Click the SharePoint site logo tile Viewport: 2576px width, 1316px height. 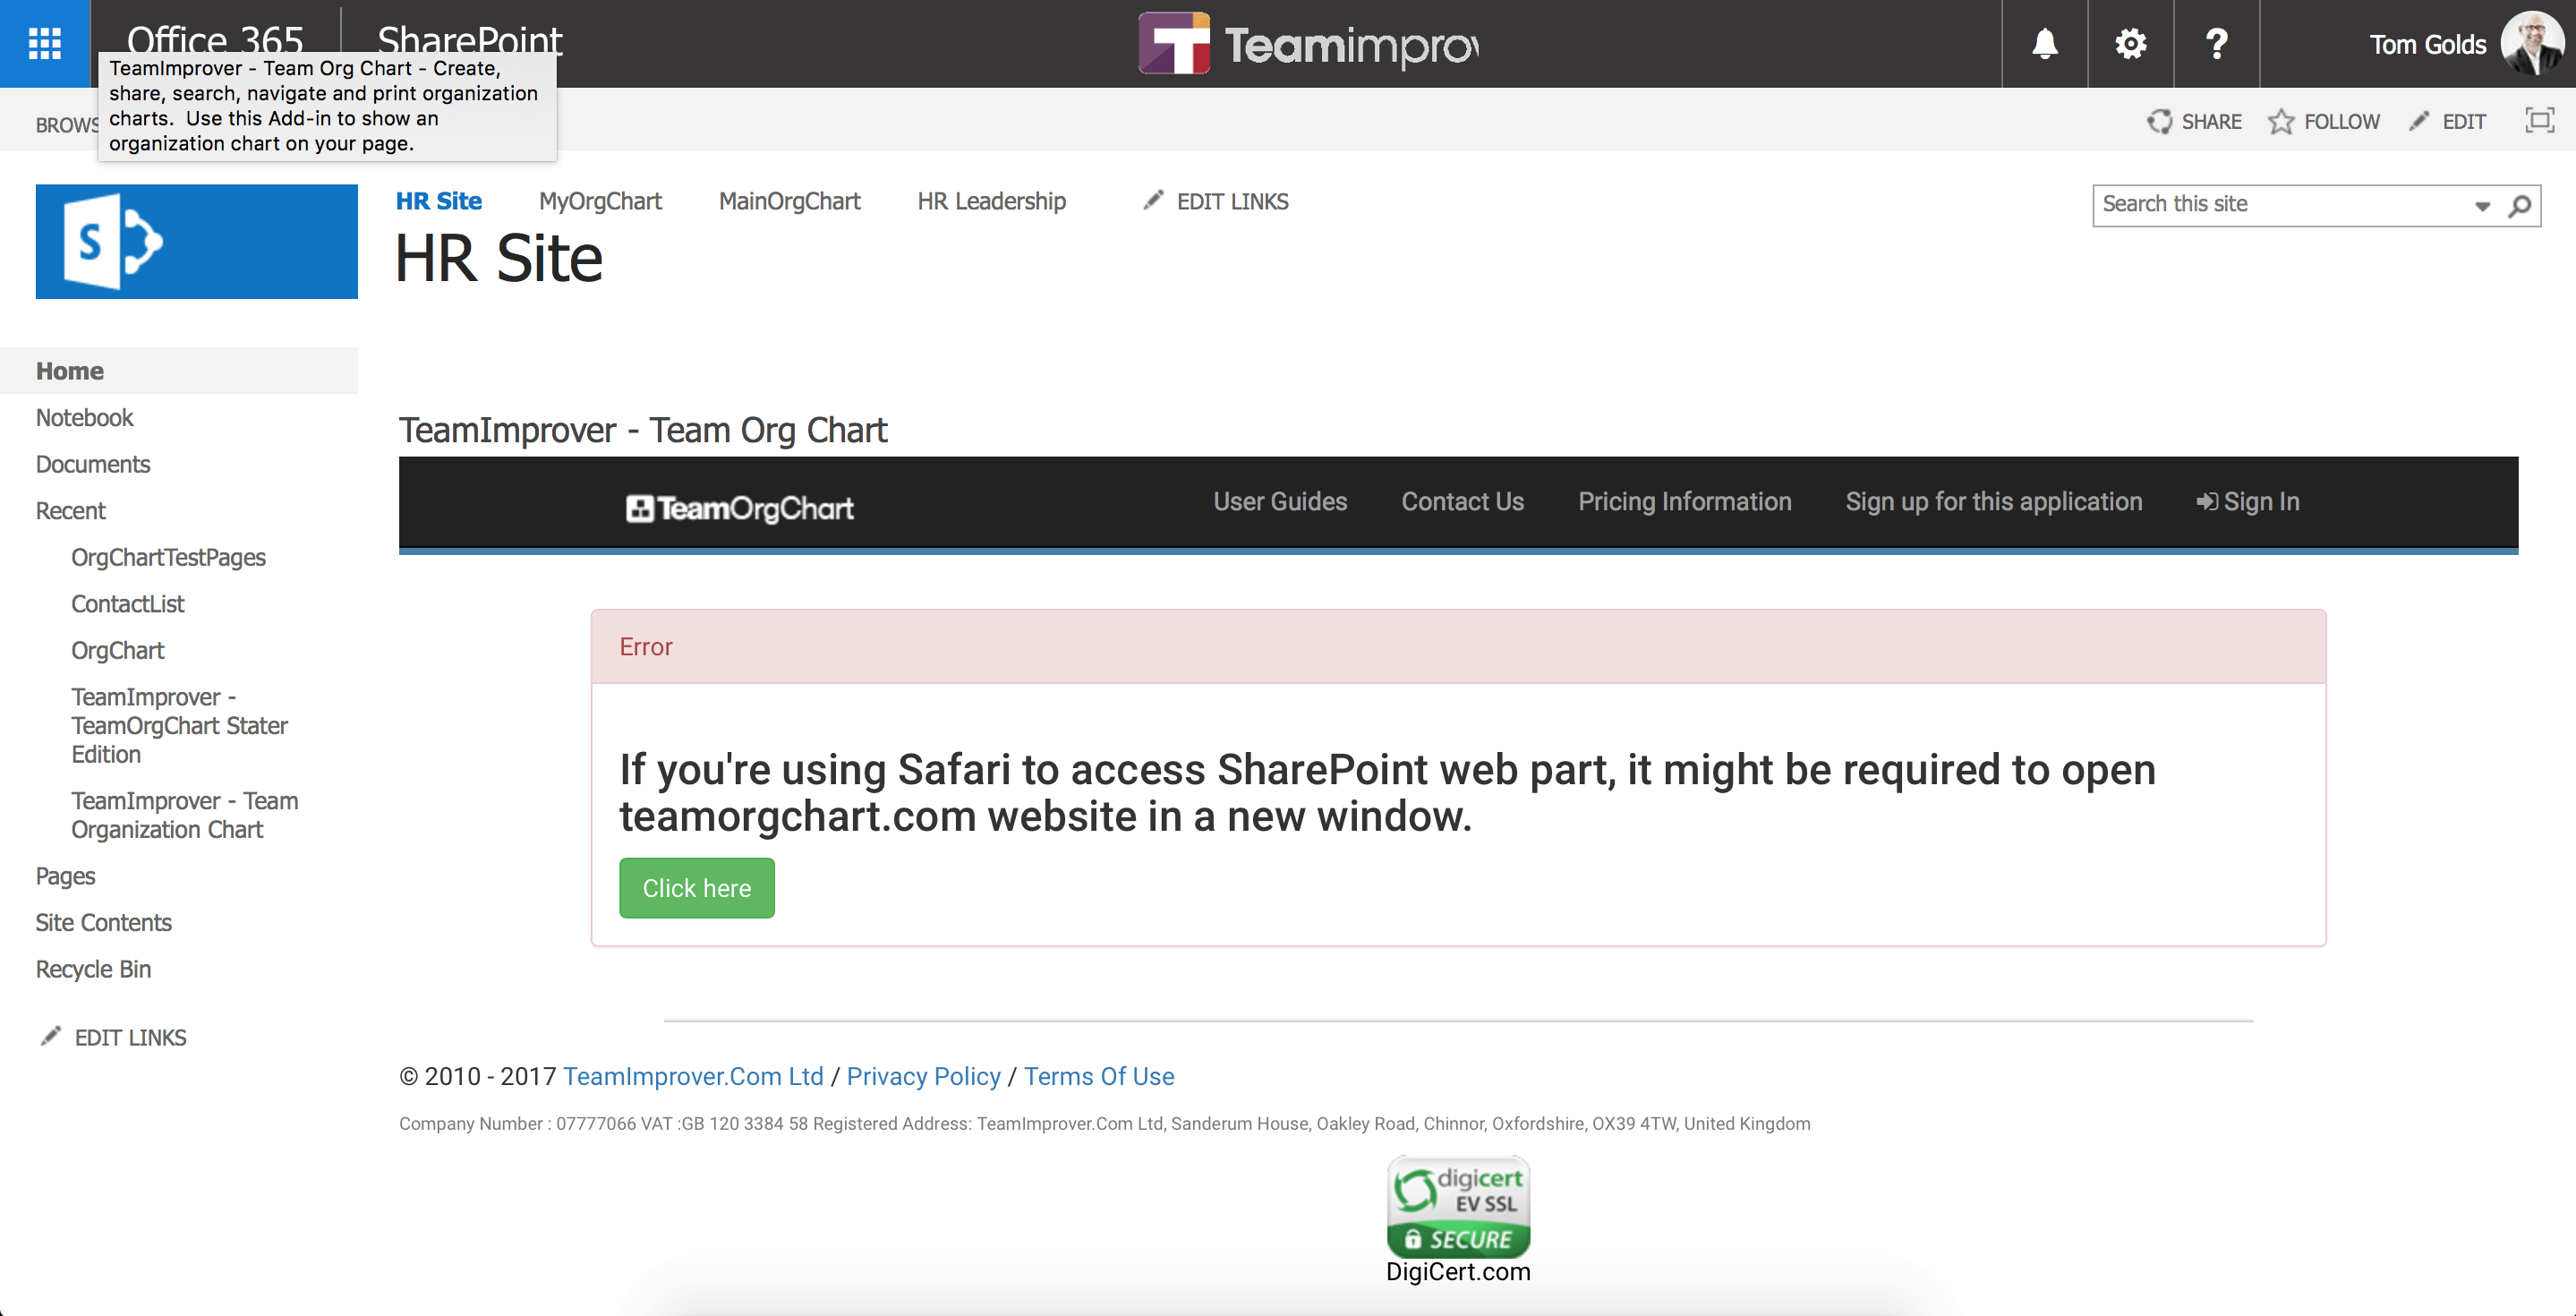tap(196, 241)
